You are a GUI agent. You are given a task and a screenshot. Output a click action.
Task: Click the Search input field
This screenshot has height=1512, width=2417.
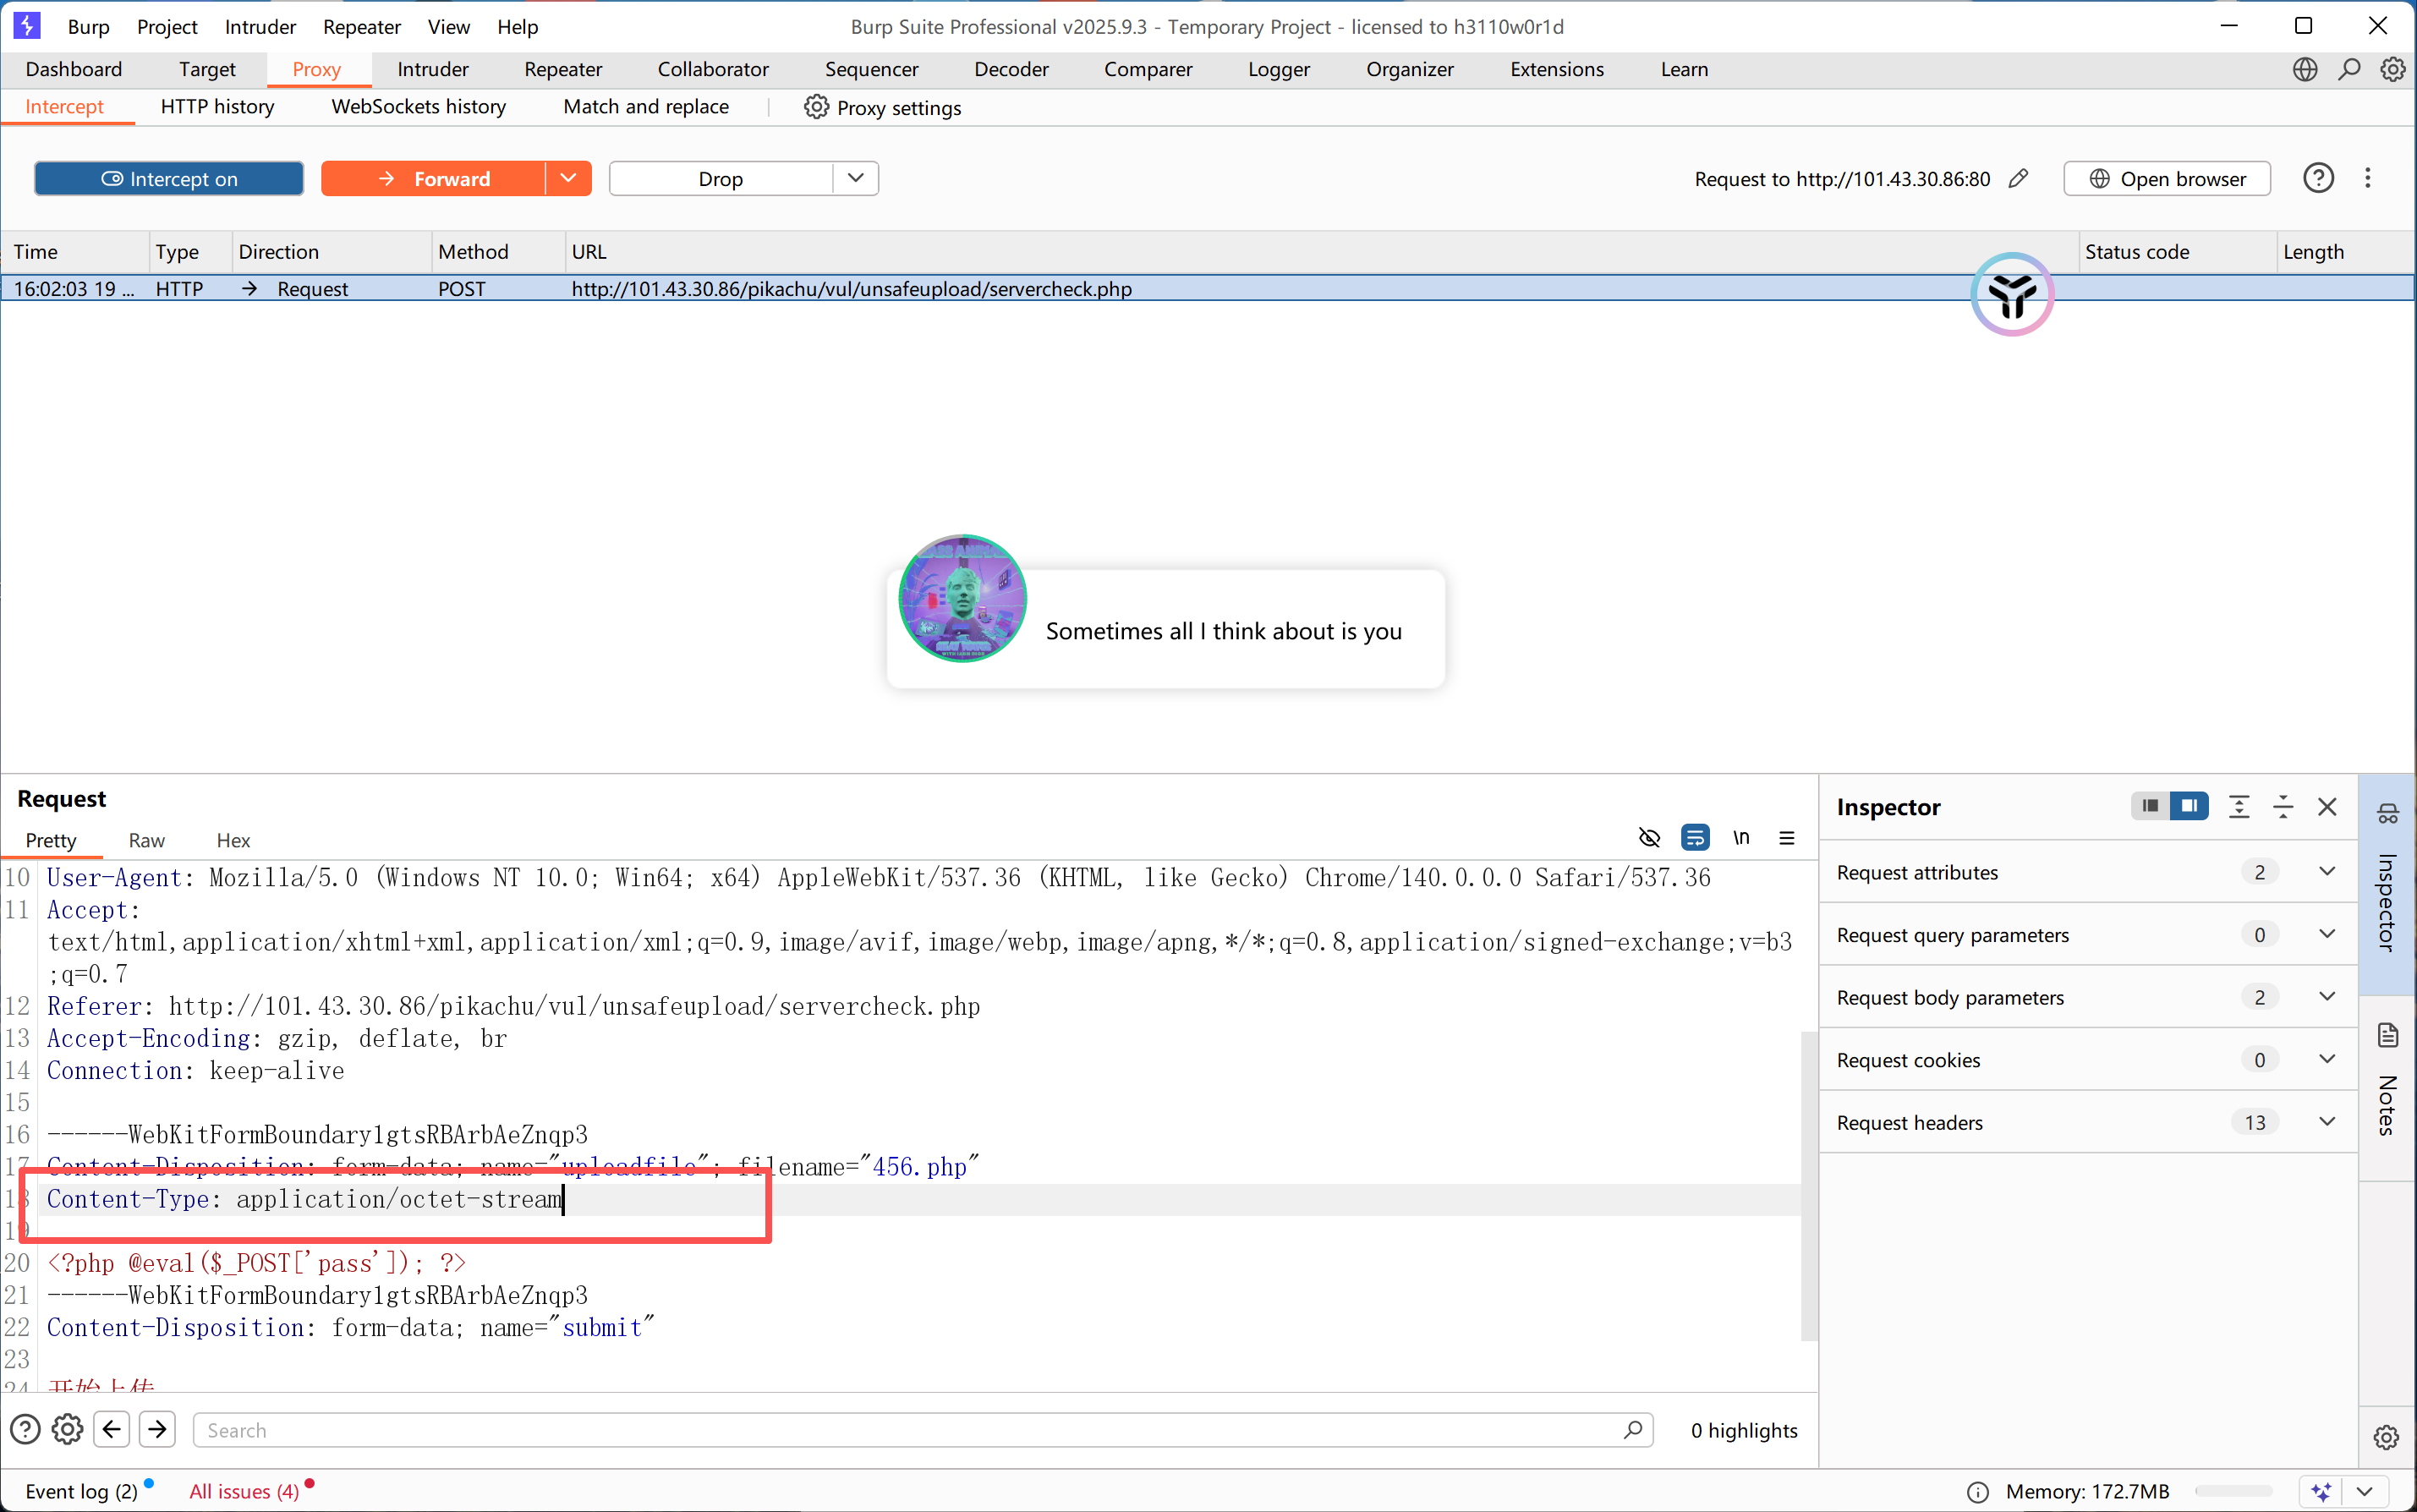pyautogui.click(x=922, y=1430)
